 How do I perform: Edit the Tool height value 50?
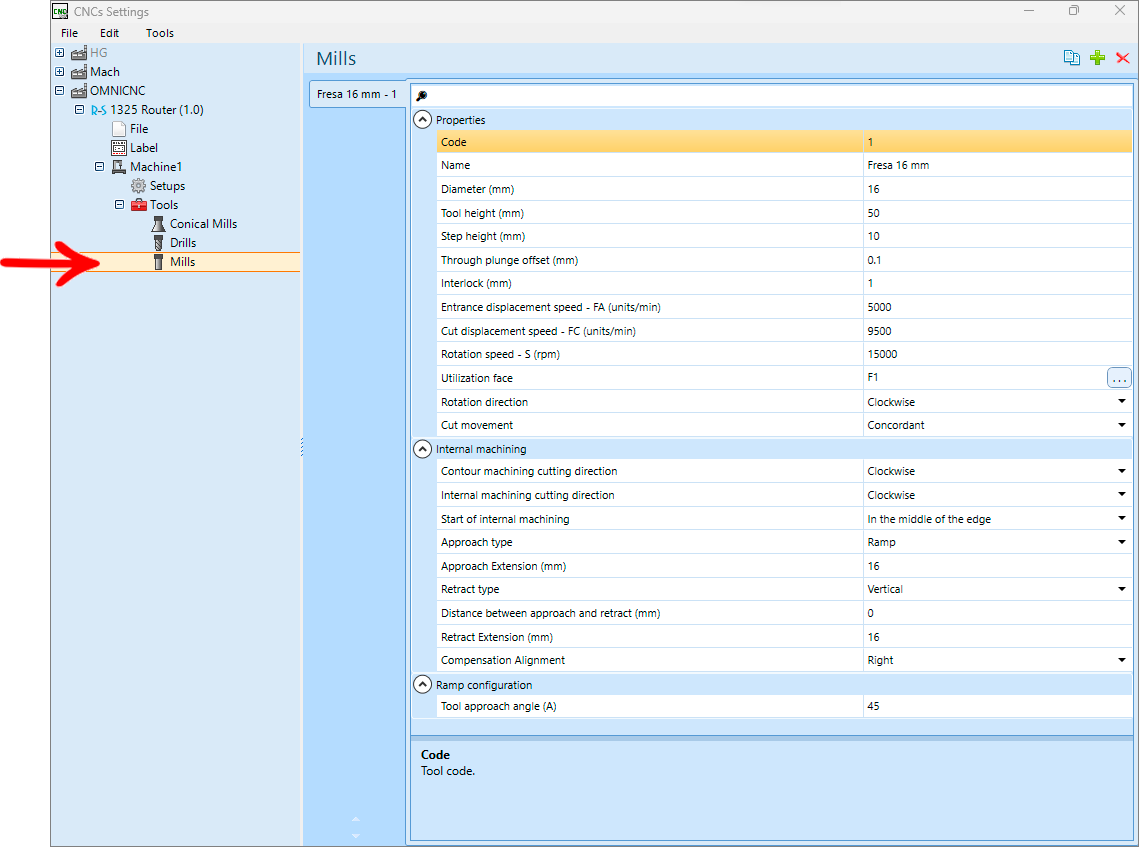pyautogui.click(x=997, y=213)
